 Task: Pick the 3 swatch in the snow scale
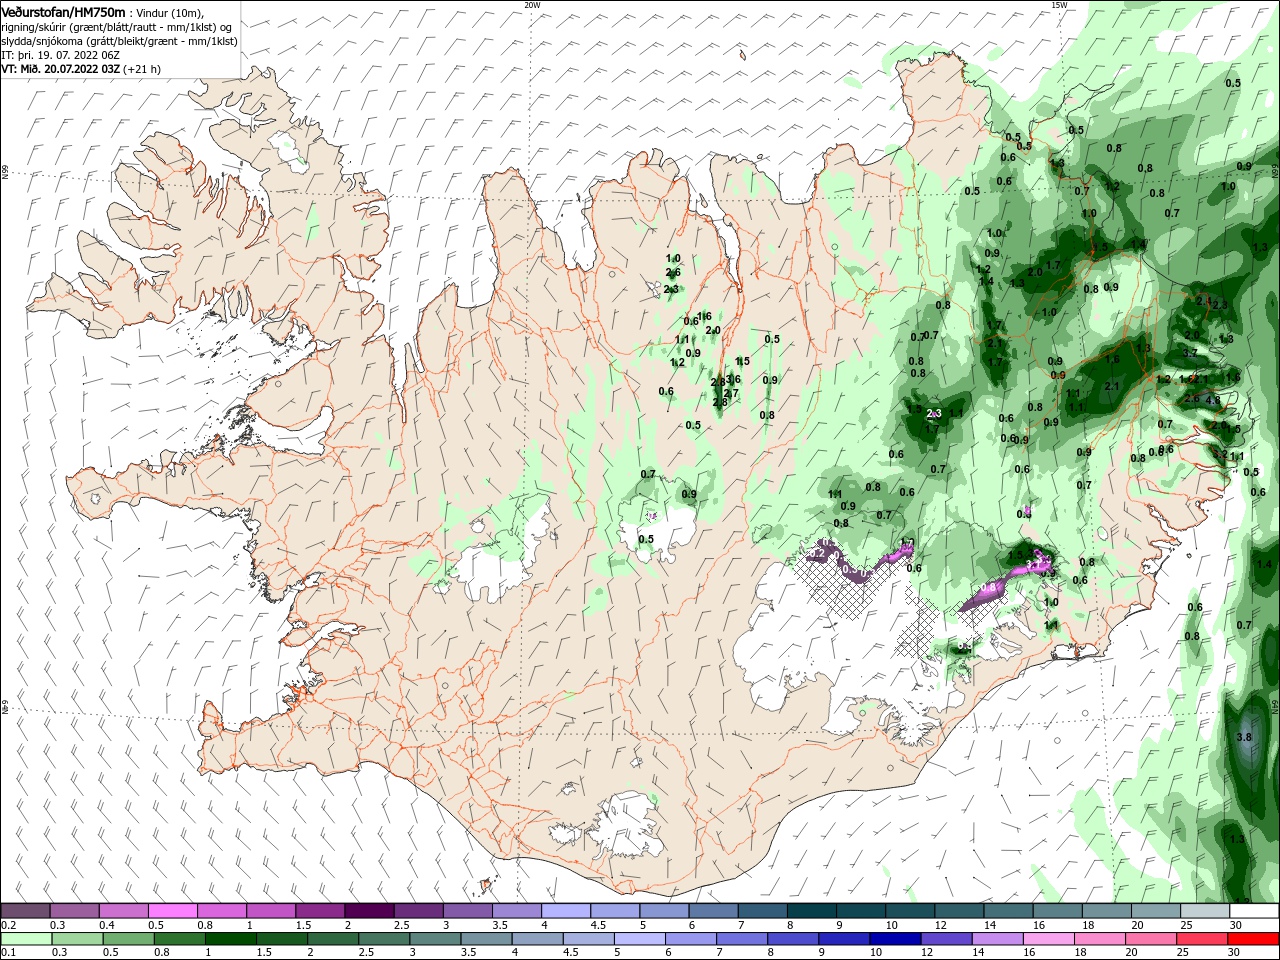pos(467,911)
